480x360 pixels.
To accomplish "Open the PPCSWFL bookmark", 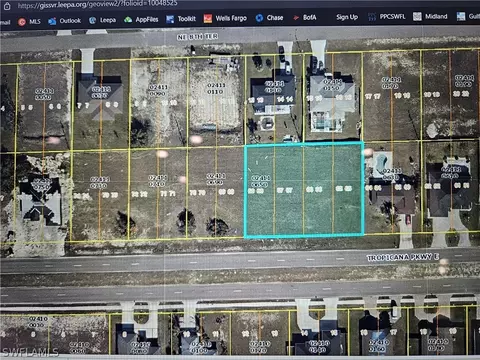I will [386, 16].
